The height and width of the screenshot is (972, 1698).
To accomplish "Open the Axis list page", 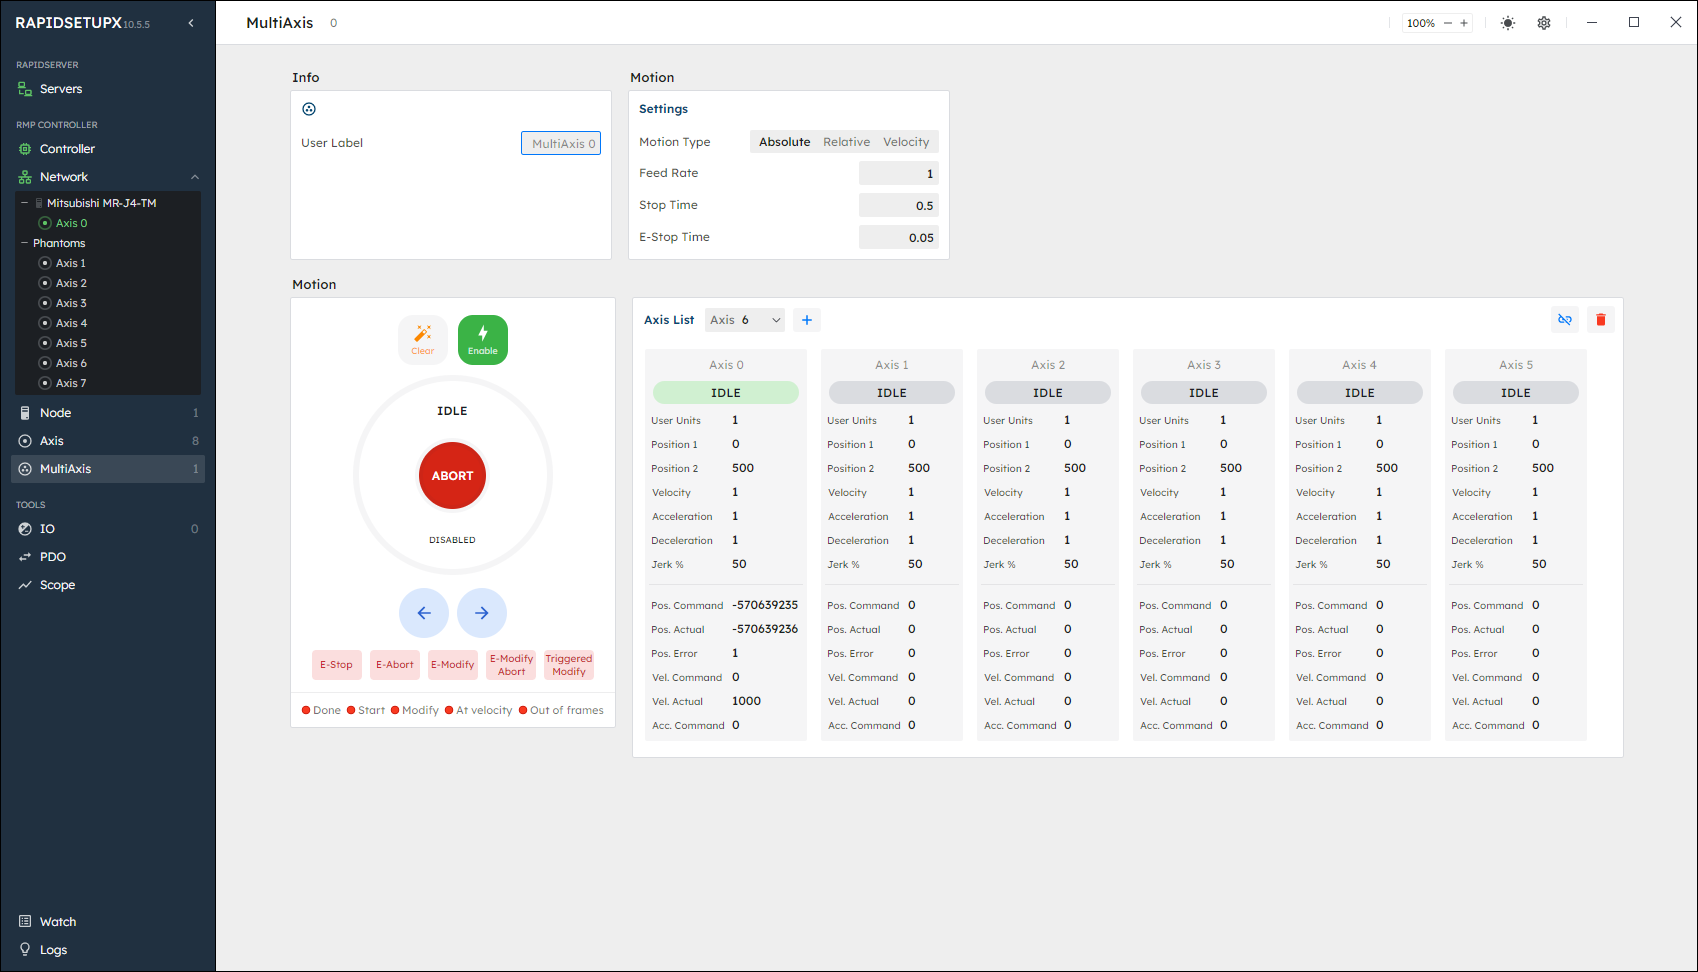I will click(x=108, y=441).
